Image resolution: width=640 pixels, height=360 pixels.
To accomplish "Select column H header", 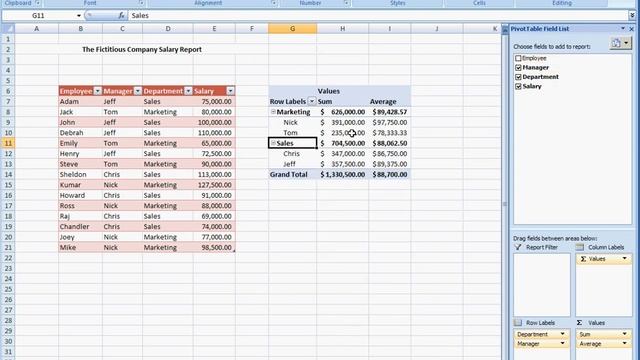I will [342, 29].
